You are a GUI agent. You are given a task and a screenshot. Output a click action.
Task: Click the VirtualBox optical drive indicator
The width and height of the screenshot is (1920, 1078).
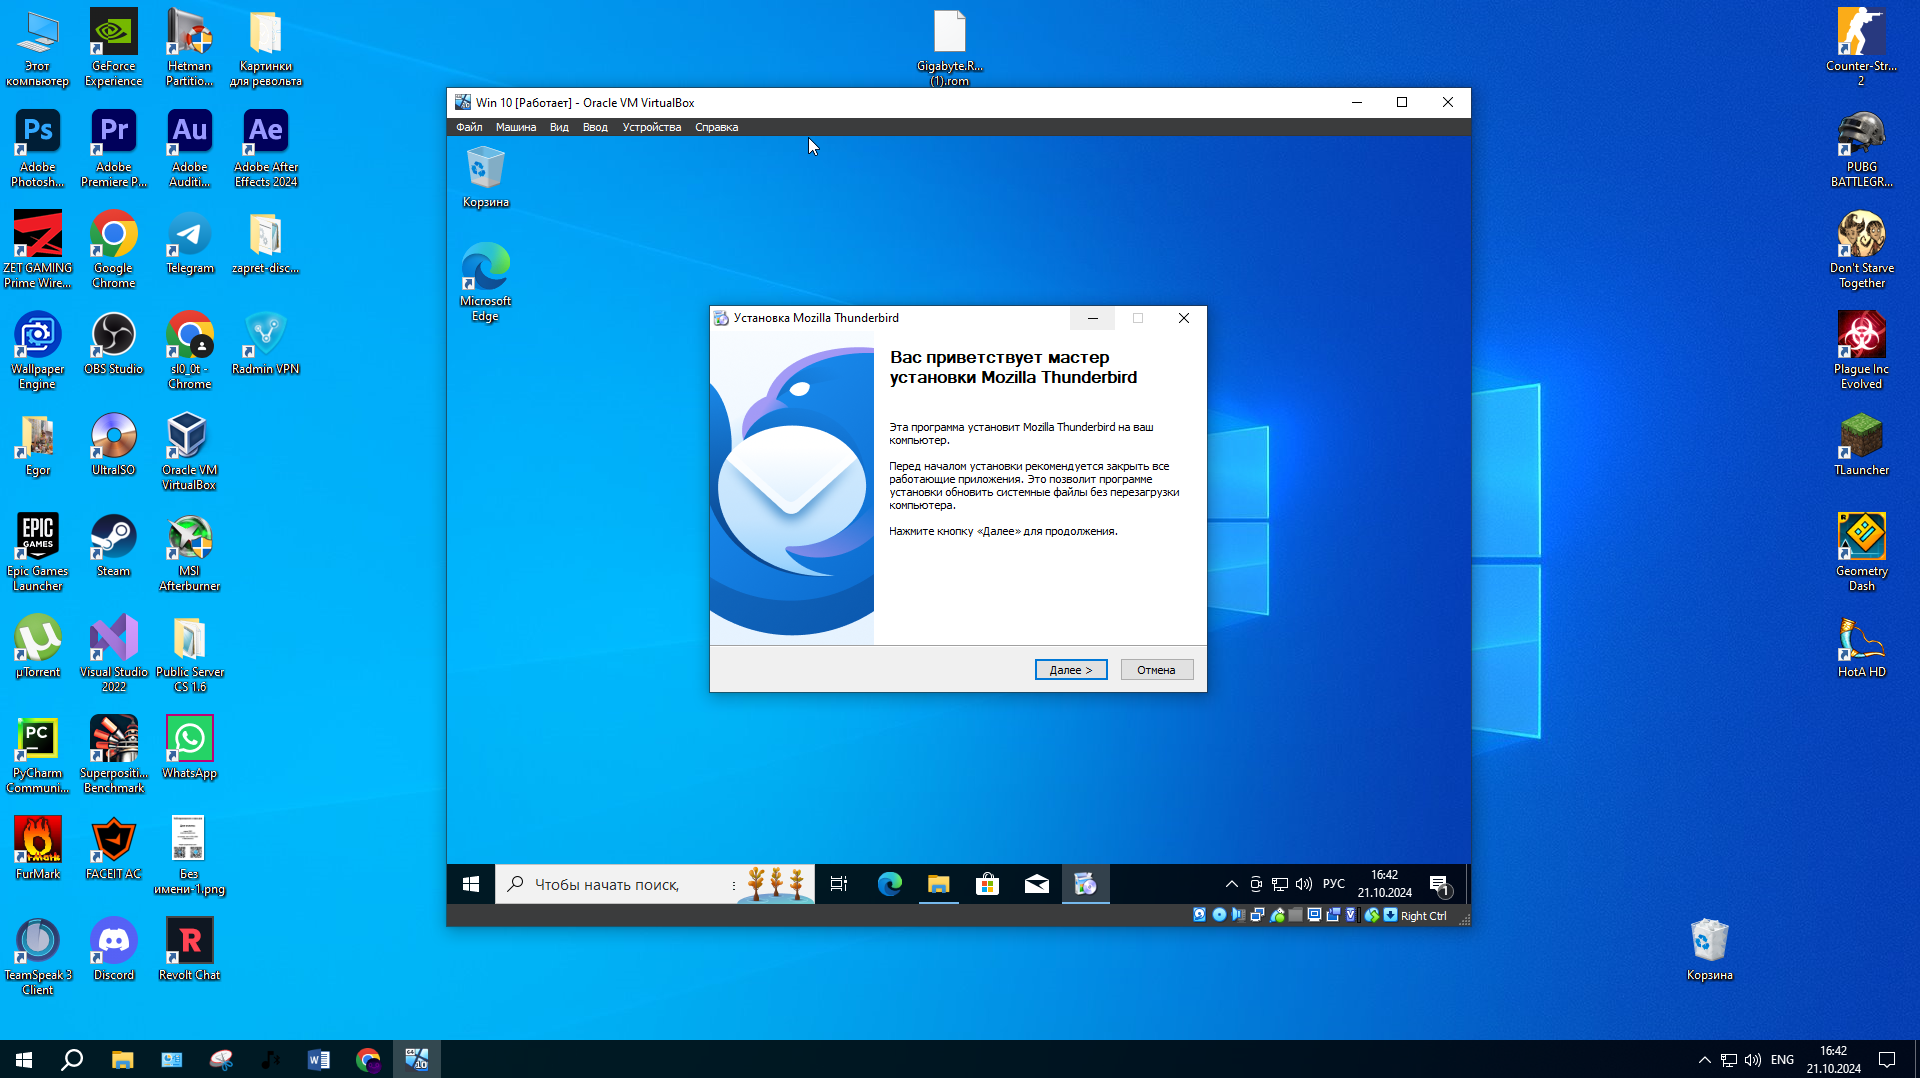(x=1219, y=914)
